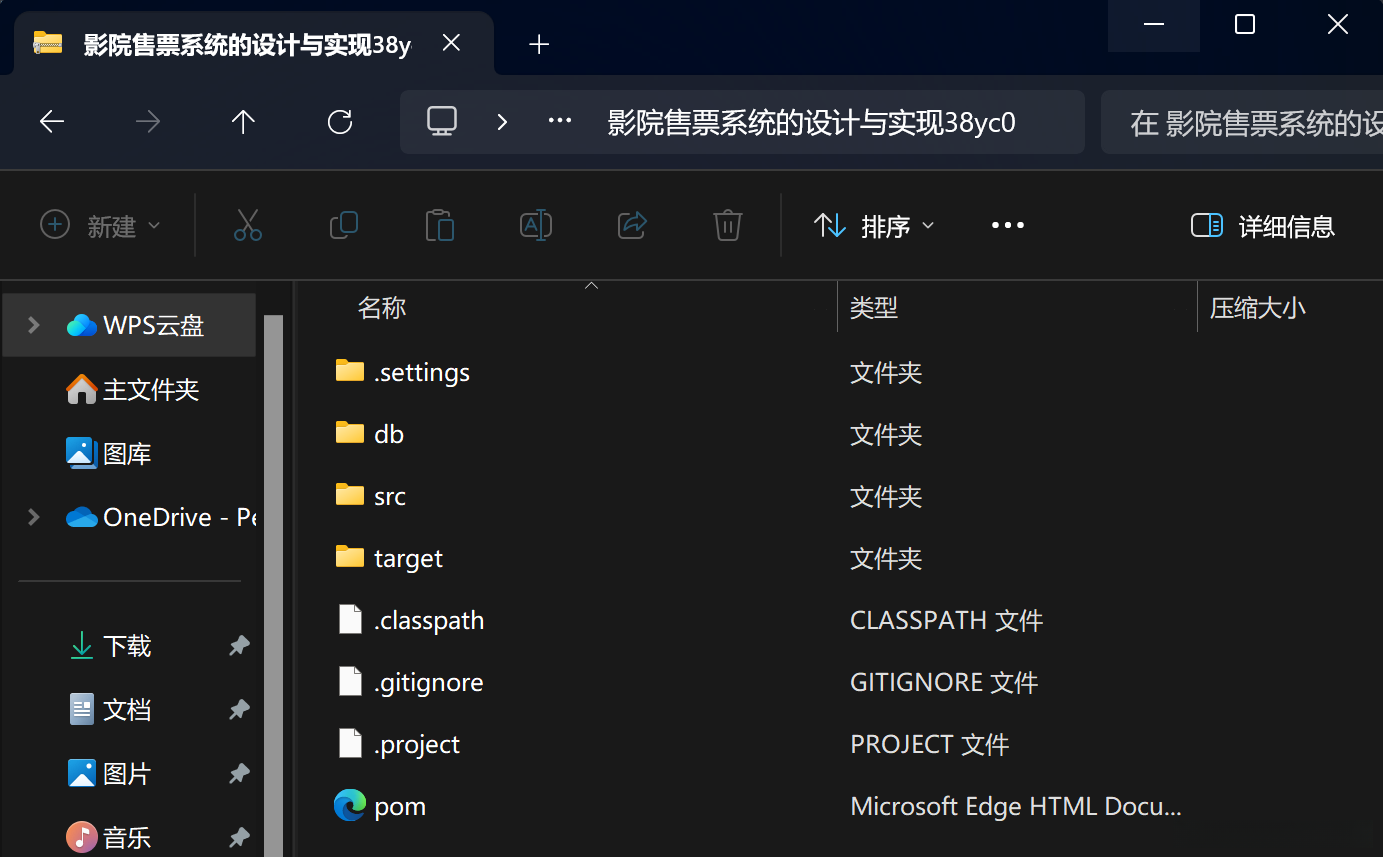This screenshot has width=1383, height=857.
Task: Close the 影院售票系统 tab
Action: pos(451,43)
